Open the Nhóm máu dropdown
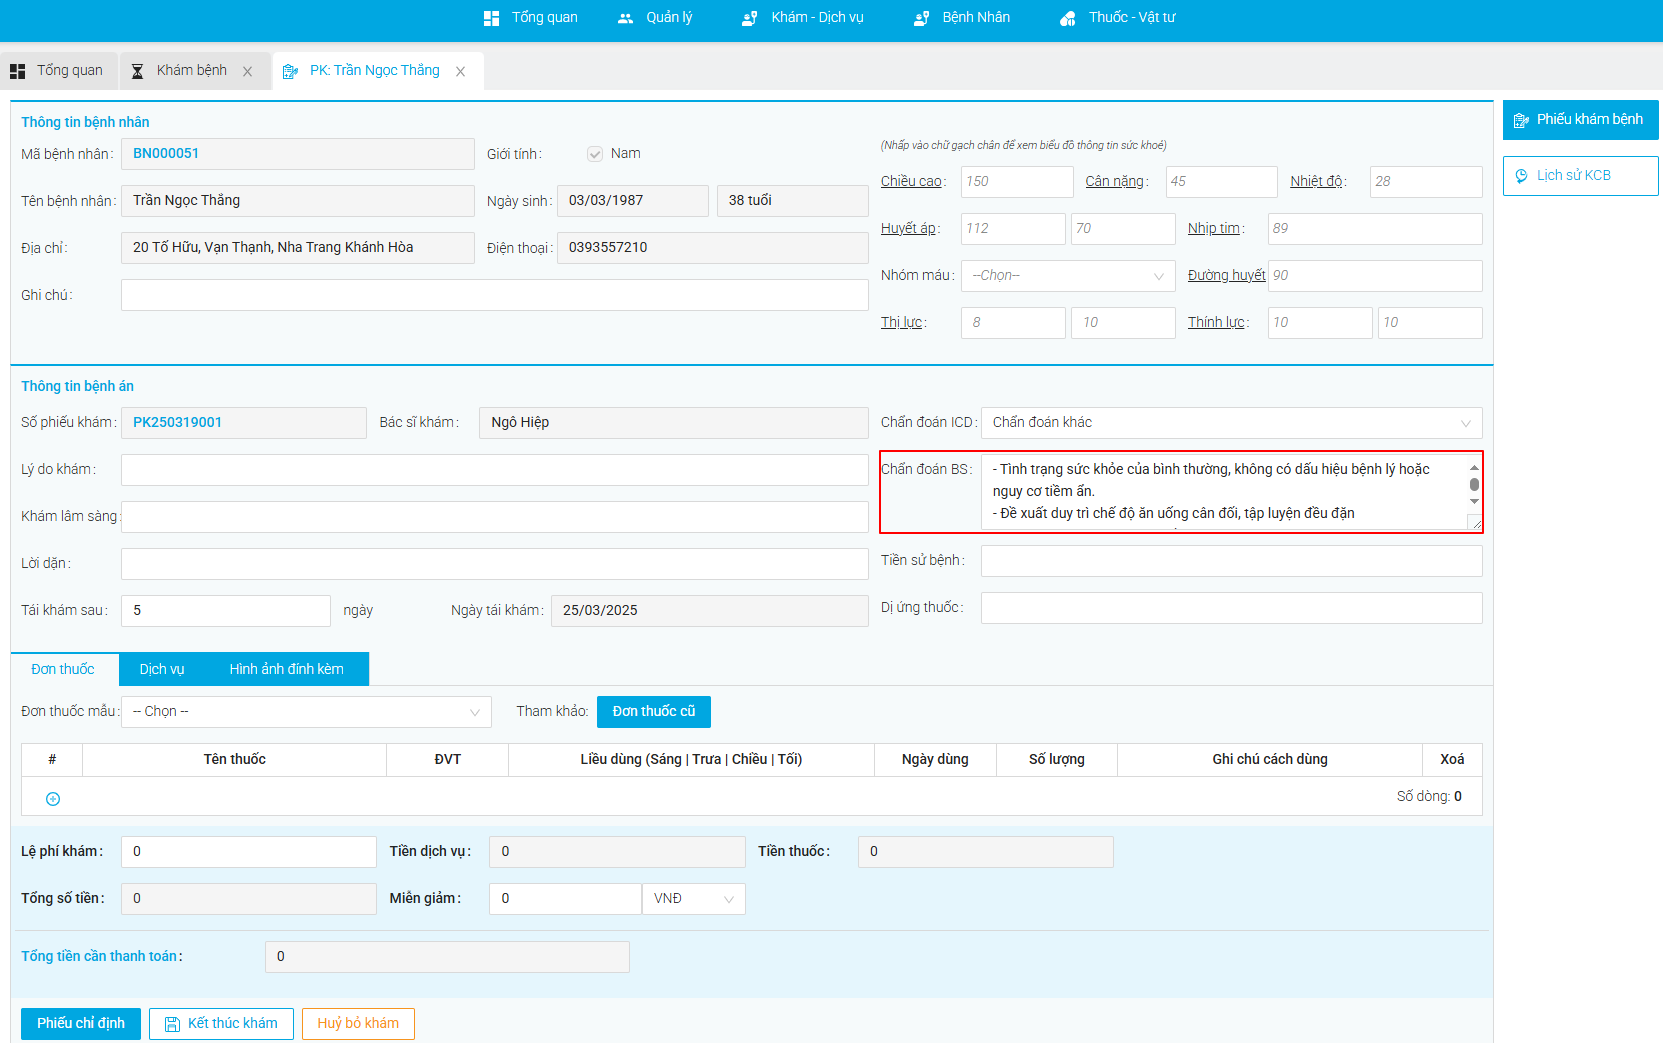The image size is (1663, 1043). click(x=1068, y=276)
